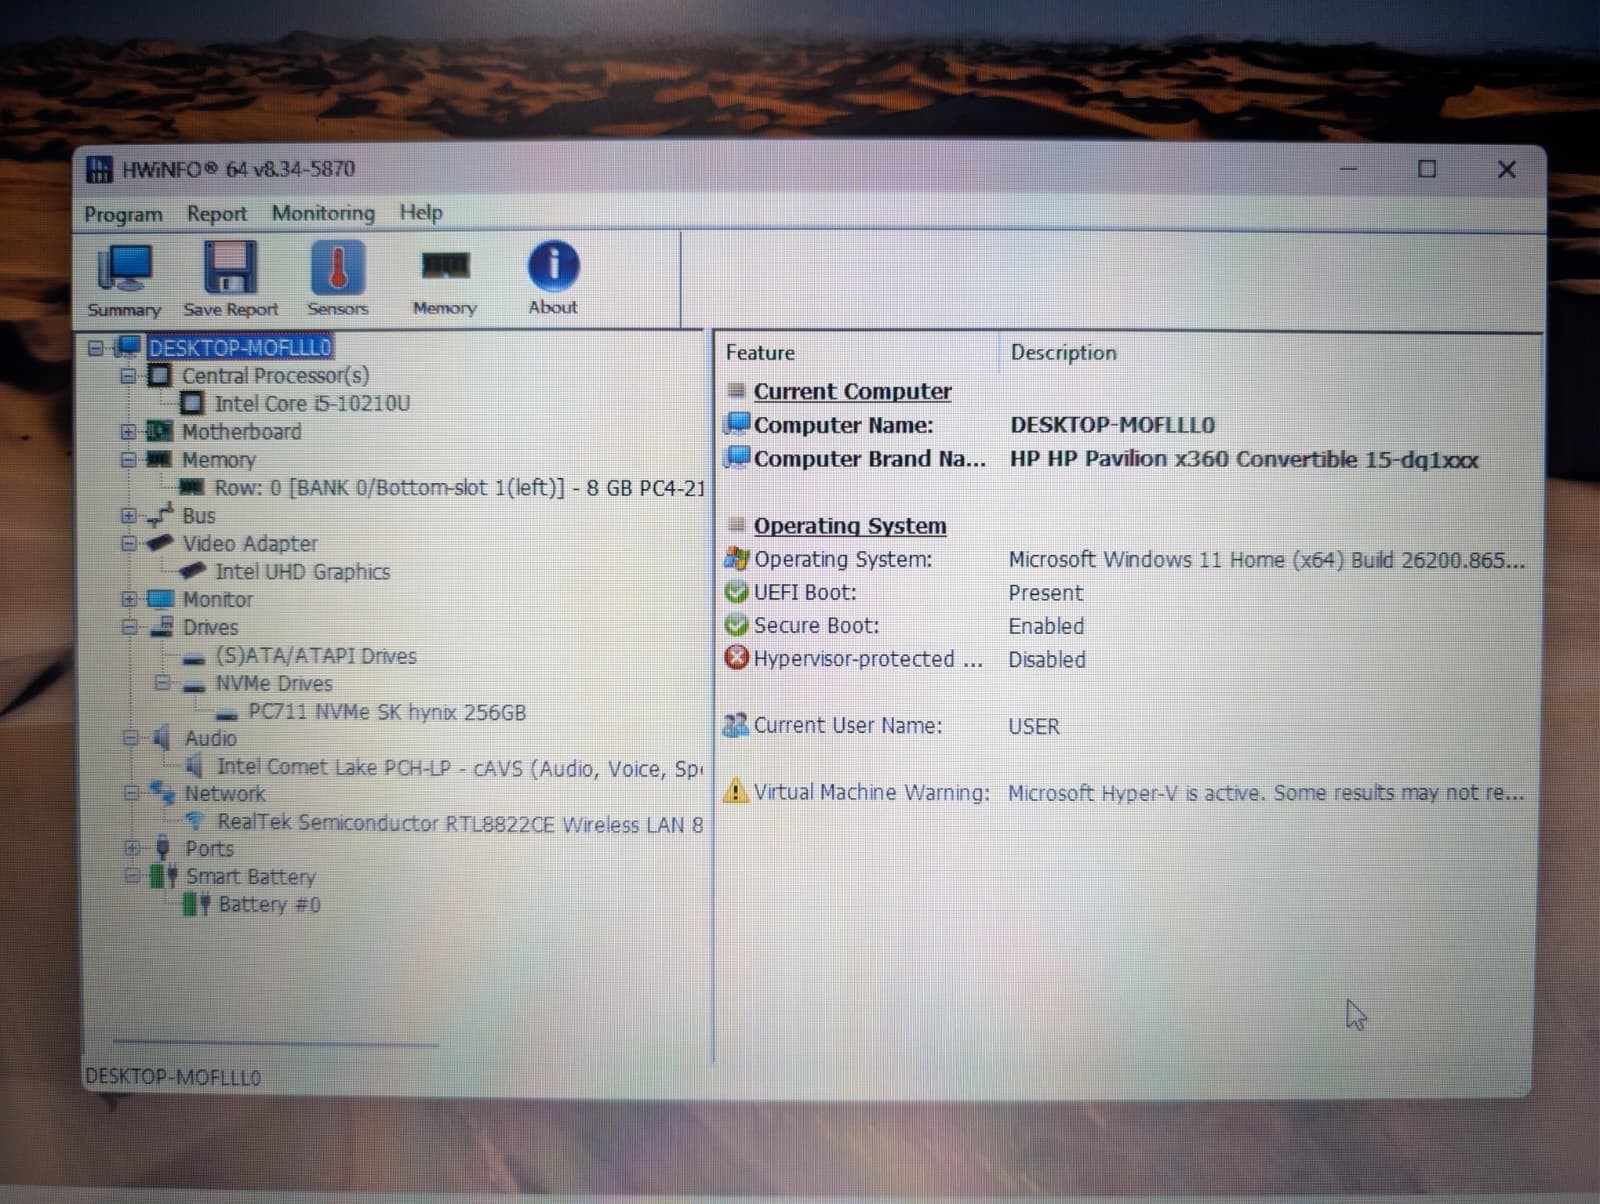The width and height of the screenshot is (1600, 1204).
Task: Select the Row: 0 memory module entry
Action: coord(460,488)
